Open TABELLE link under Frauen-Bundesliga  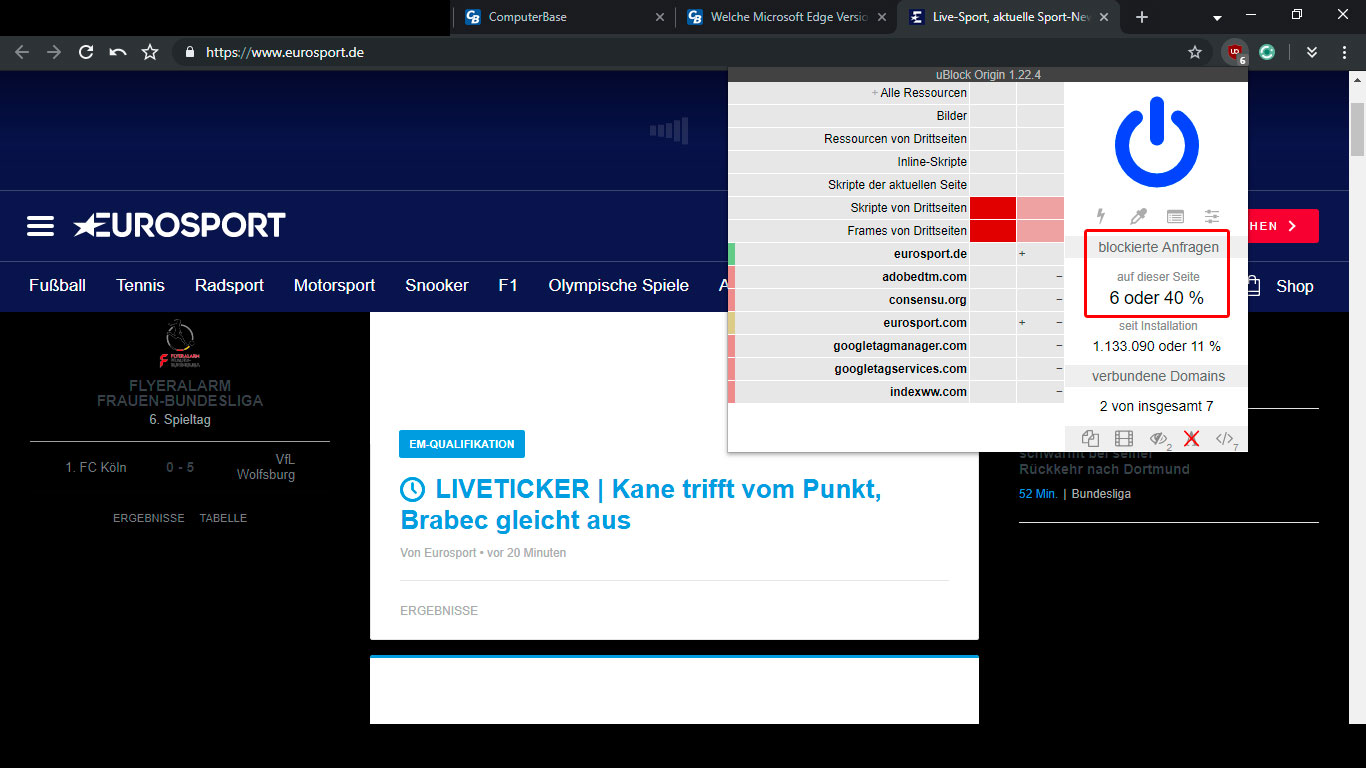pos(223,518)
